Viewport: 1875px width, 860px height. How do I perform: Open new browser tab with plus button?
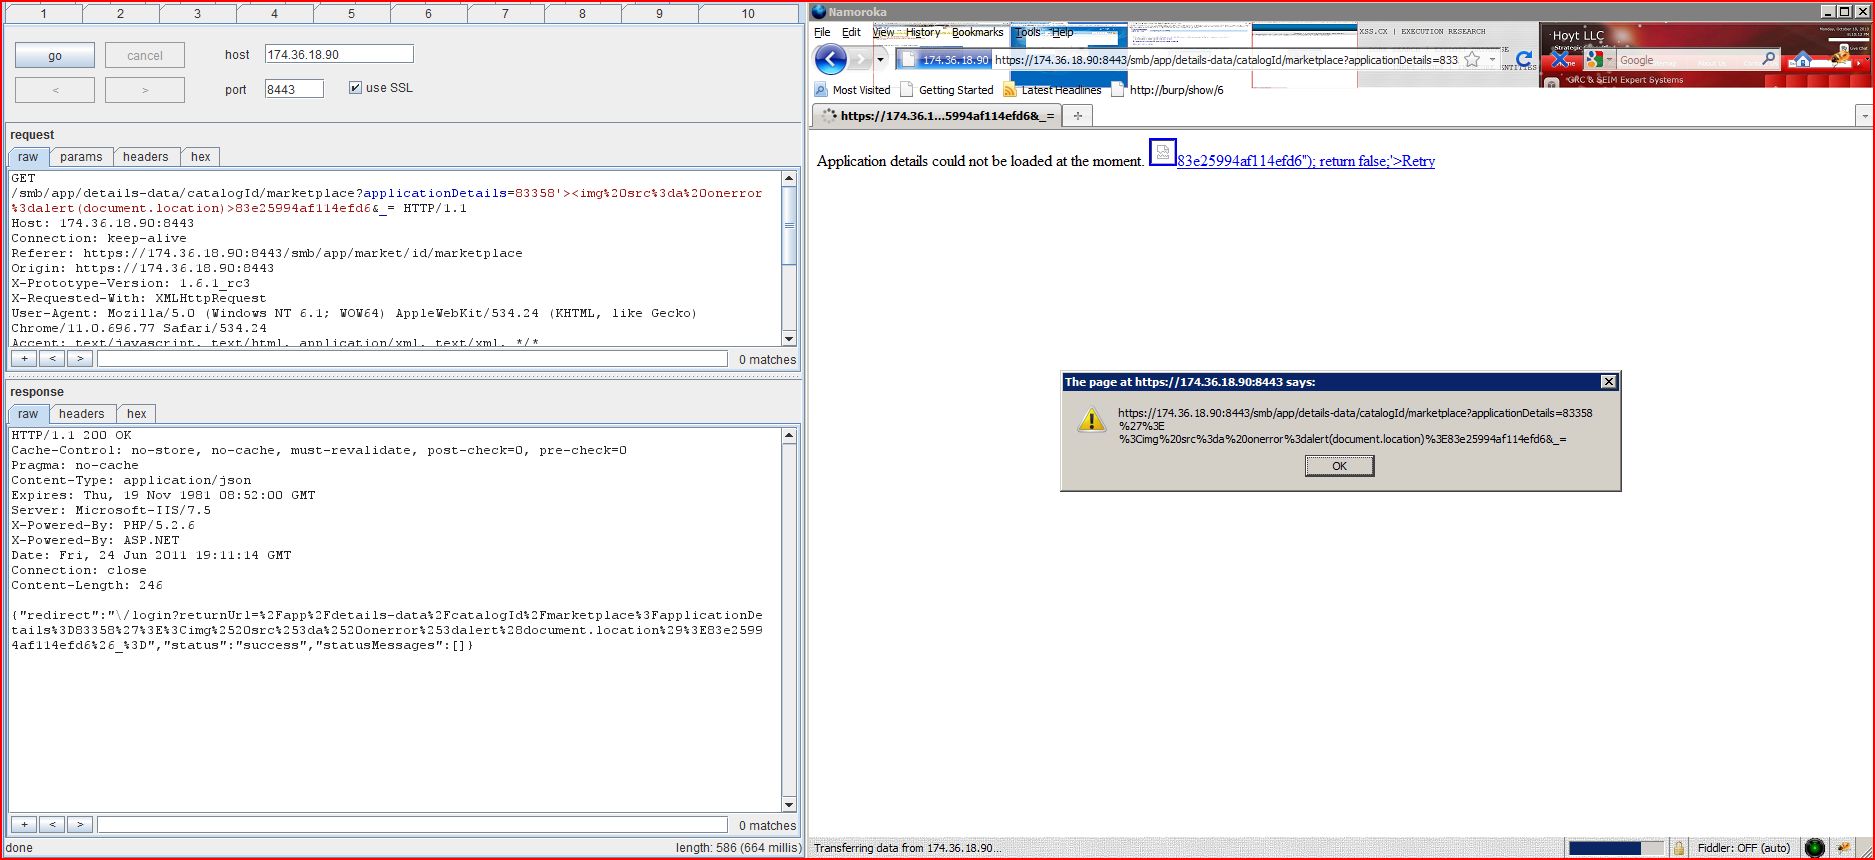(1077, 116)
